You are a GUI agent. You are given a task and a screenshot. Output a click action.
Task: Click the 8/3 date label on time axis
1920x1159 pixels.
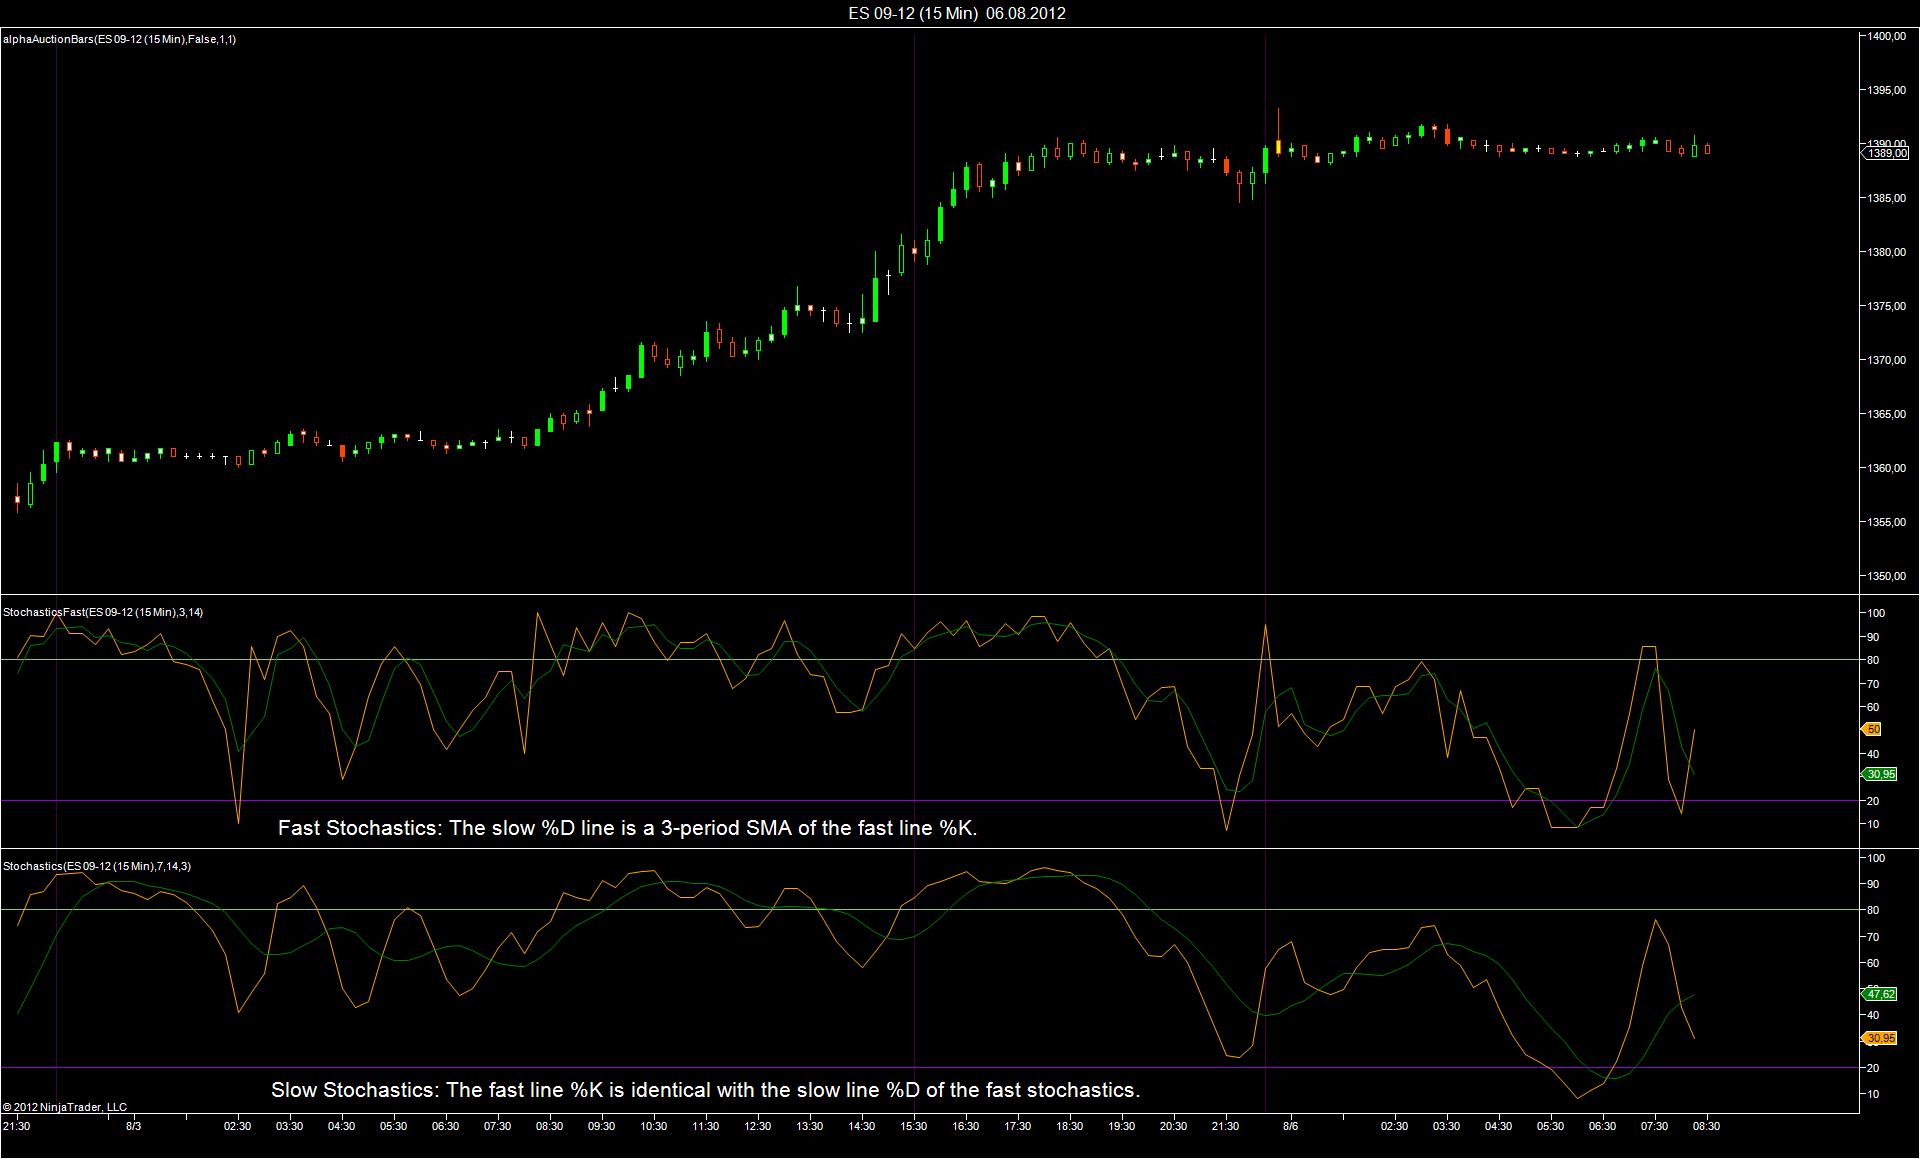[x=133, y=1126]
